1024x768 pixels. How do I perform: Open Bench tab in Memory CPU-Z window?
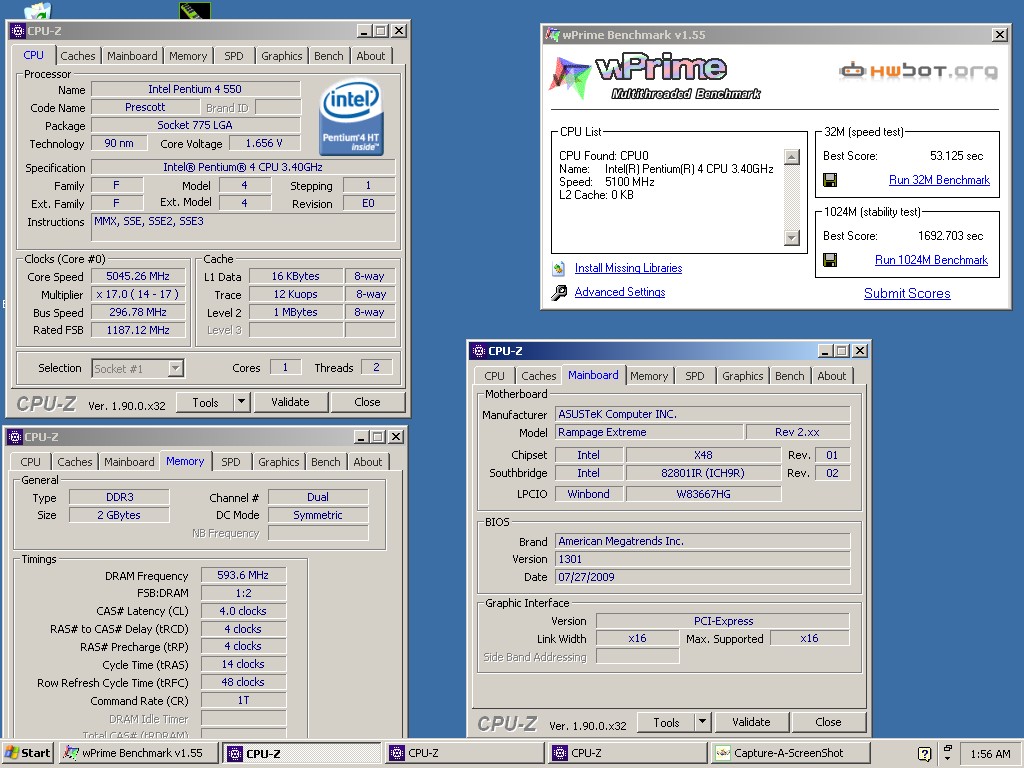coord(326,462)
